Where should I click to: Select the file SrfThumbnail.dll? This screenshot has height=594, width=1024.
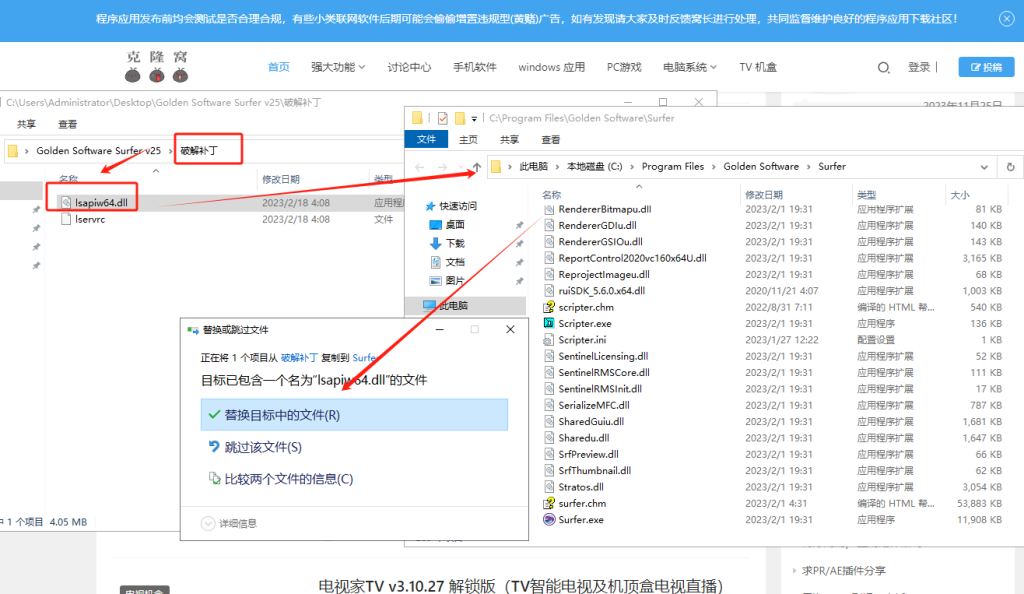pyautogui.click(x=594, y=470)
